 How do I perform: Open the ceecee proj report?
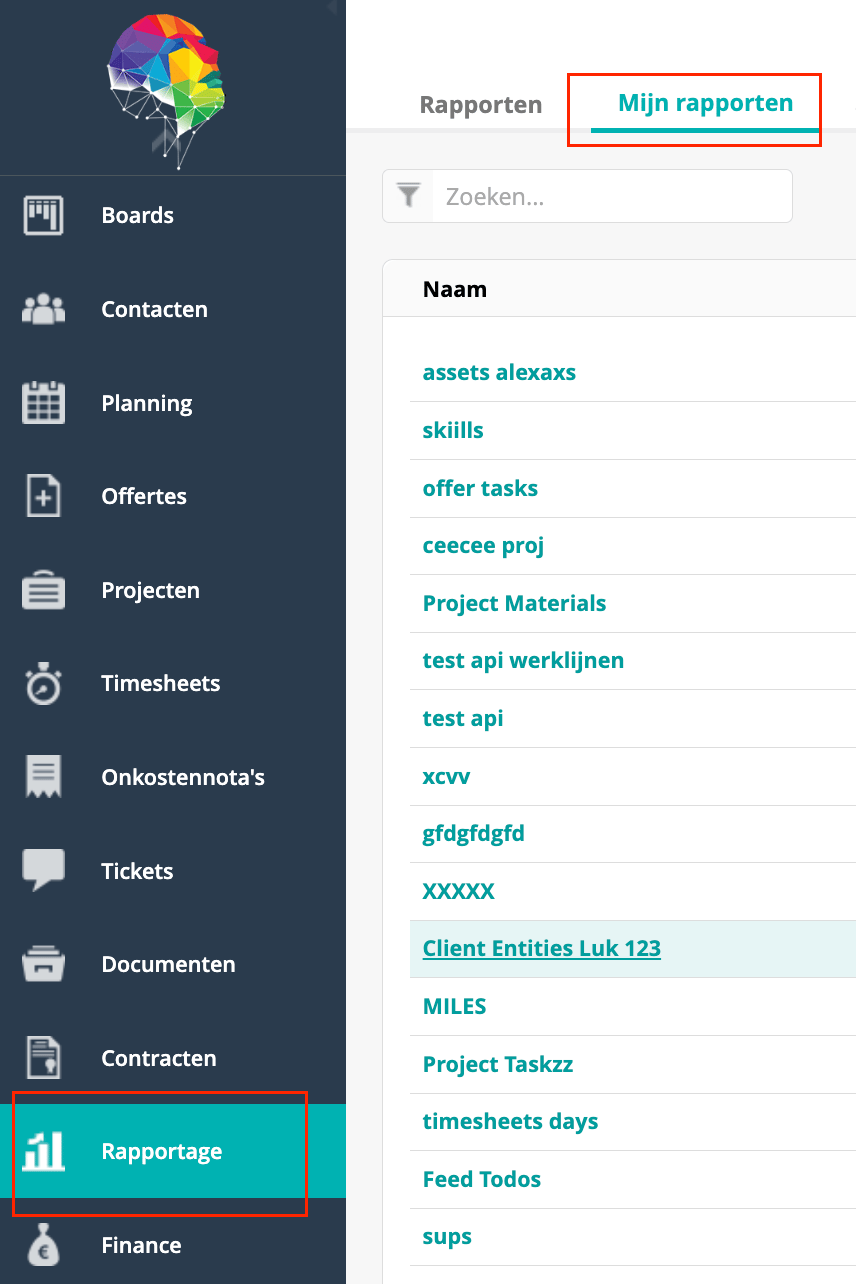pyautogui.click(x=483, y=546)
